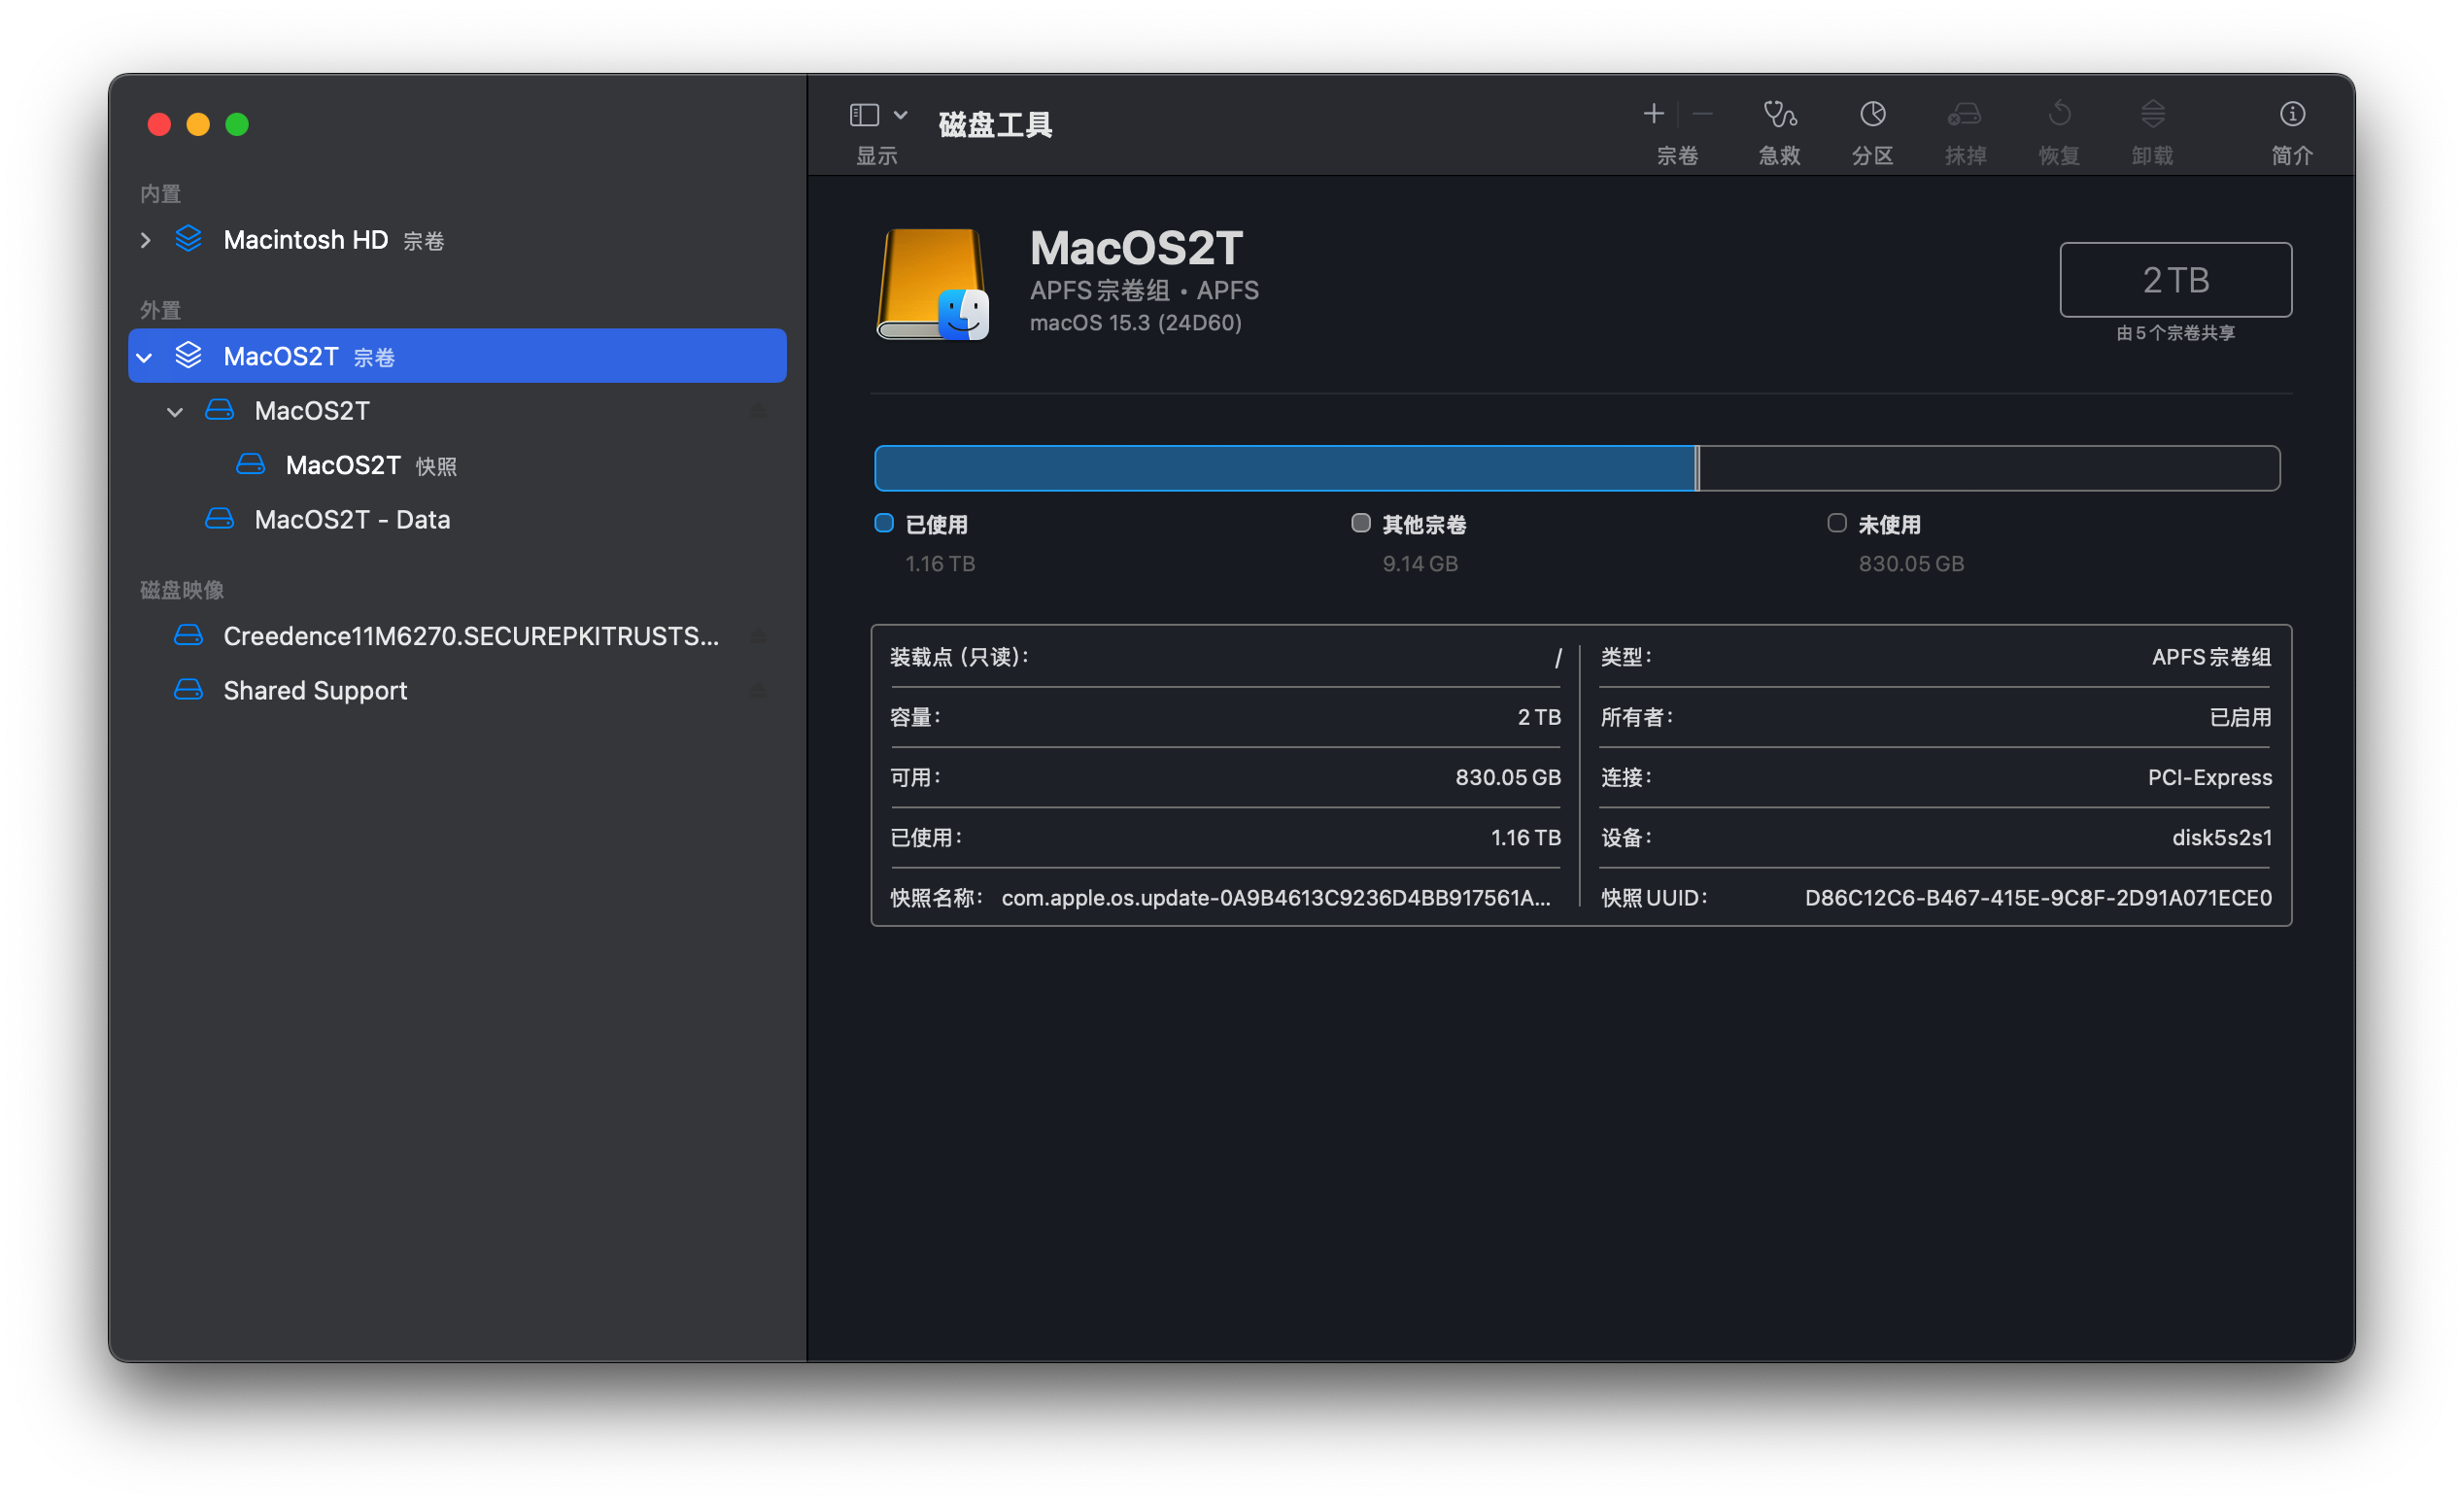Click the Unmount (卸载) toolbar icon
The width and height of the screenshot is (2464, 1506).
[x=2152, y=115]
